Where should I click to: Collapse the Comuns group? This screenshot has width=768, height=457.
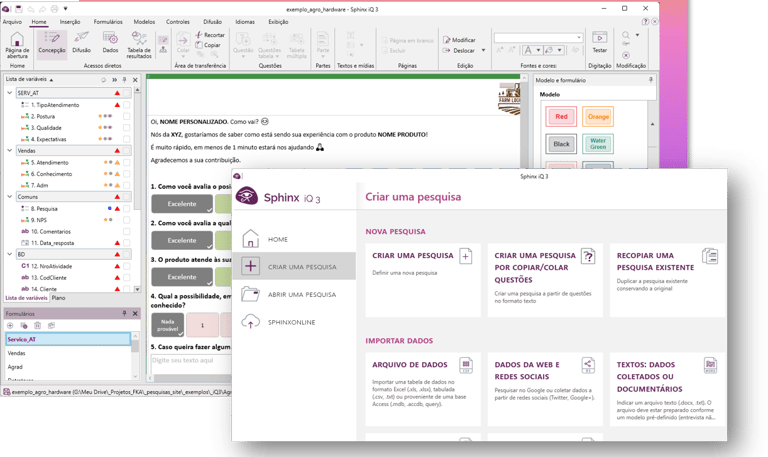(9, 196)
